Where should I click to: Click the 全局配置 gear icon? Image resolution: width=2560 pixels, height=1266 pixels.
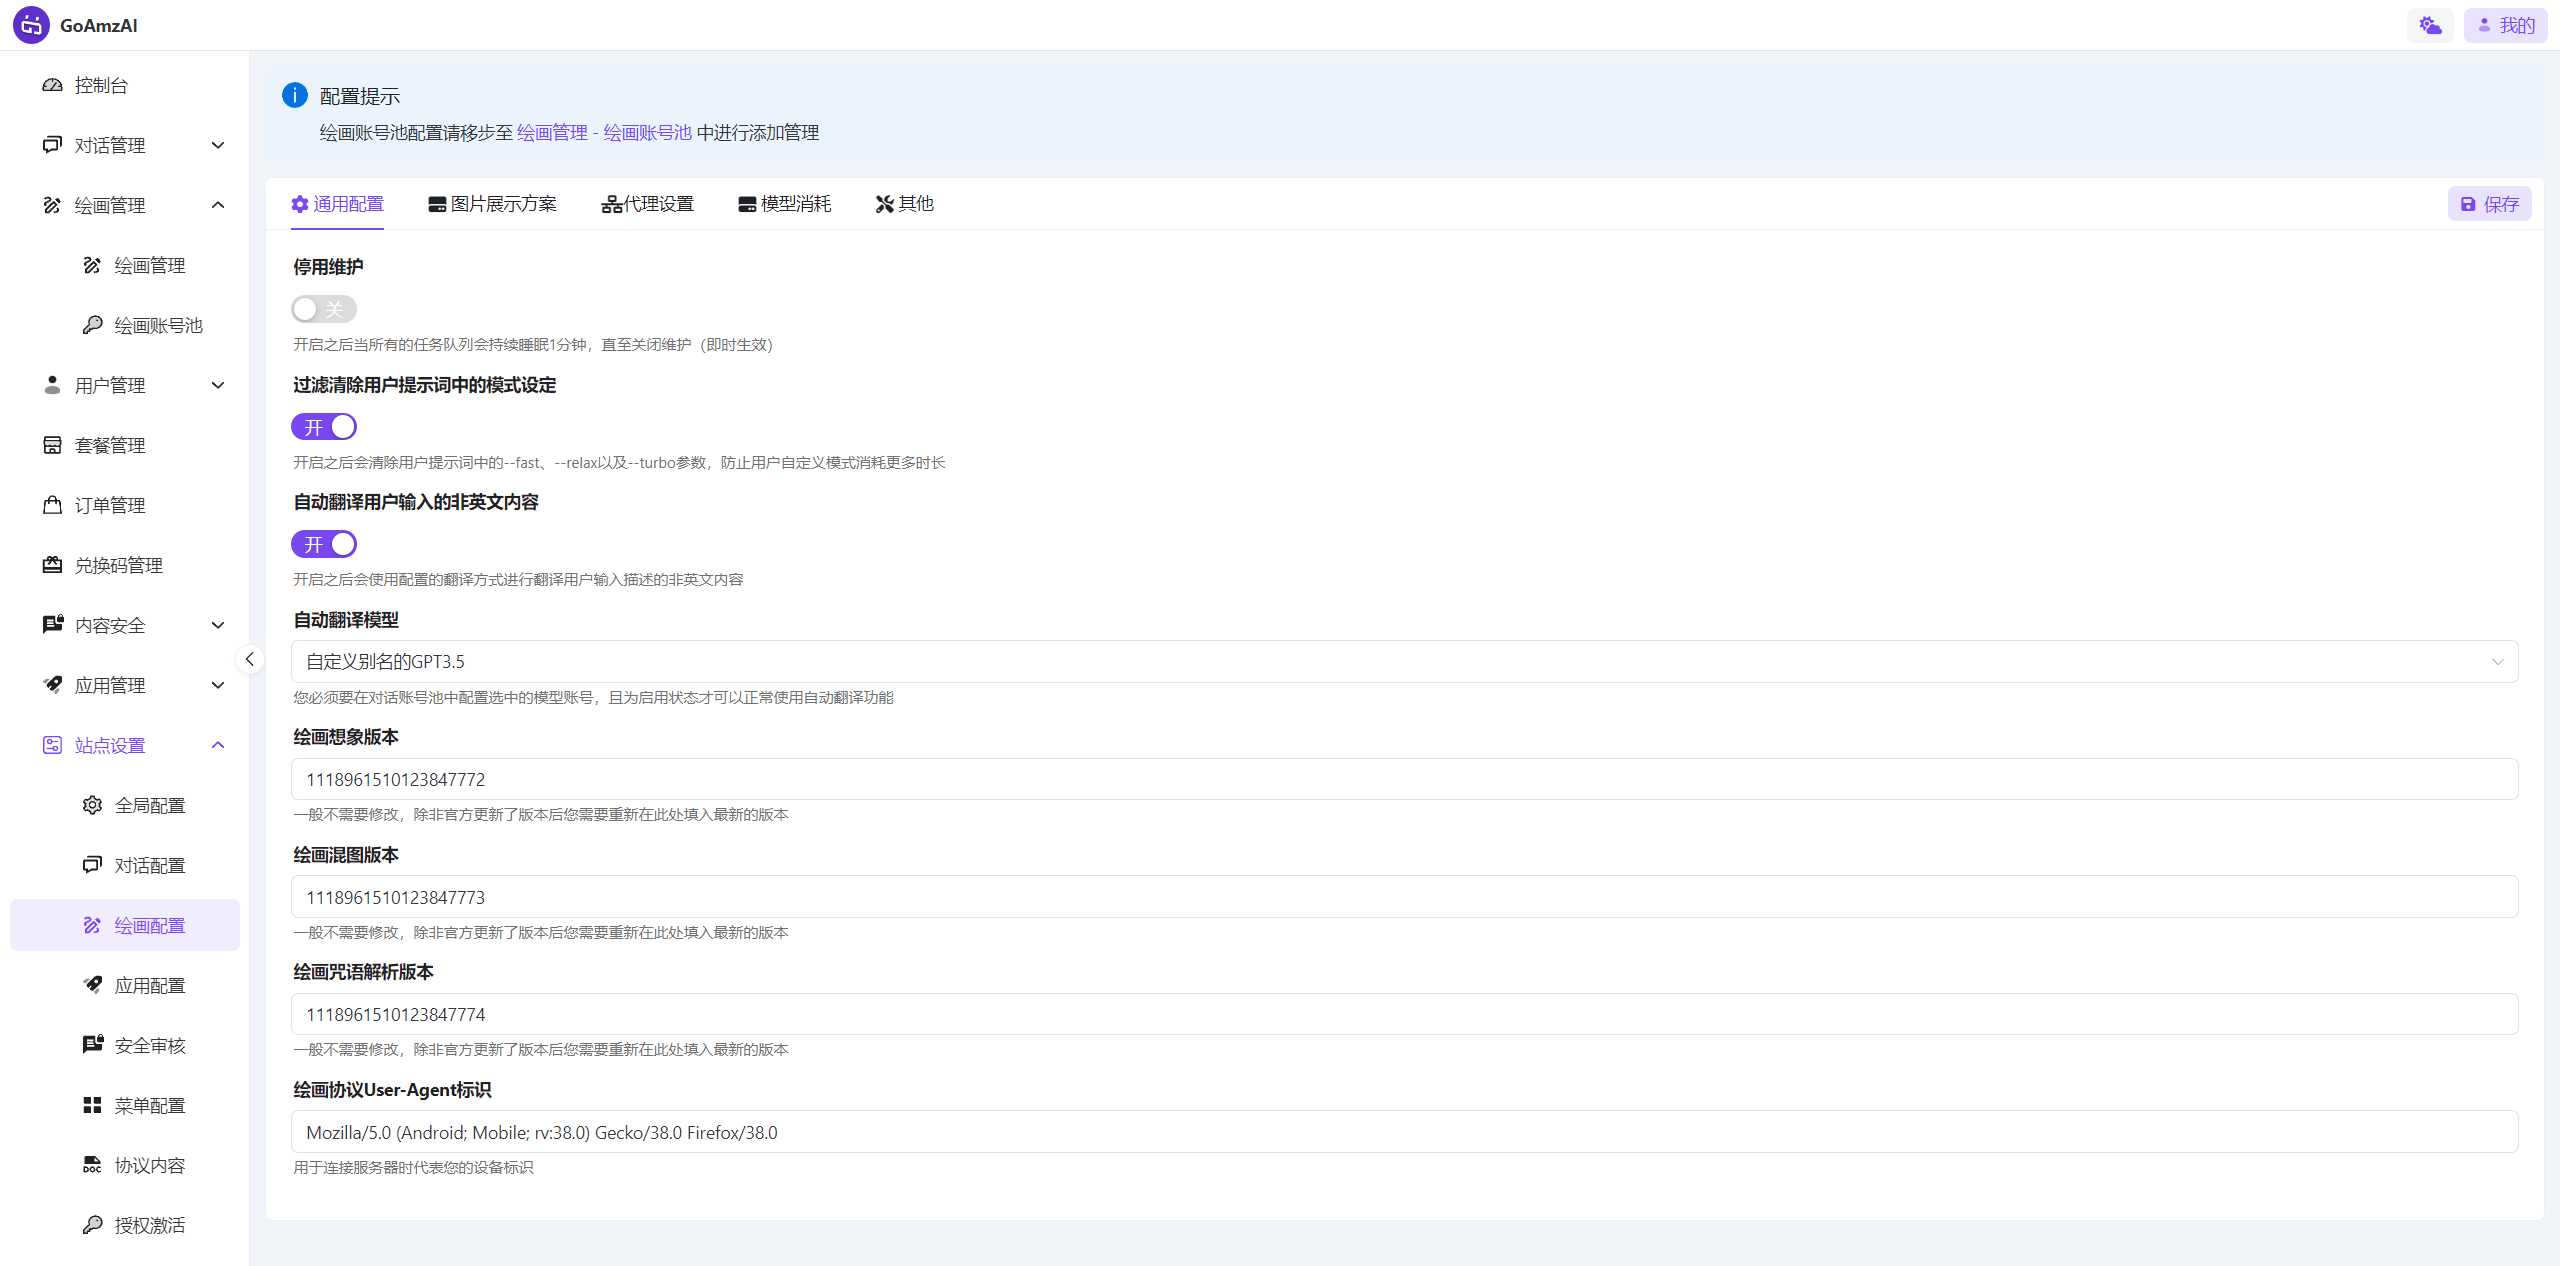pyautogui.click(x=92, y=805)
